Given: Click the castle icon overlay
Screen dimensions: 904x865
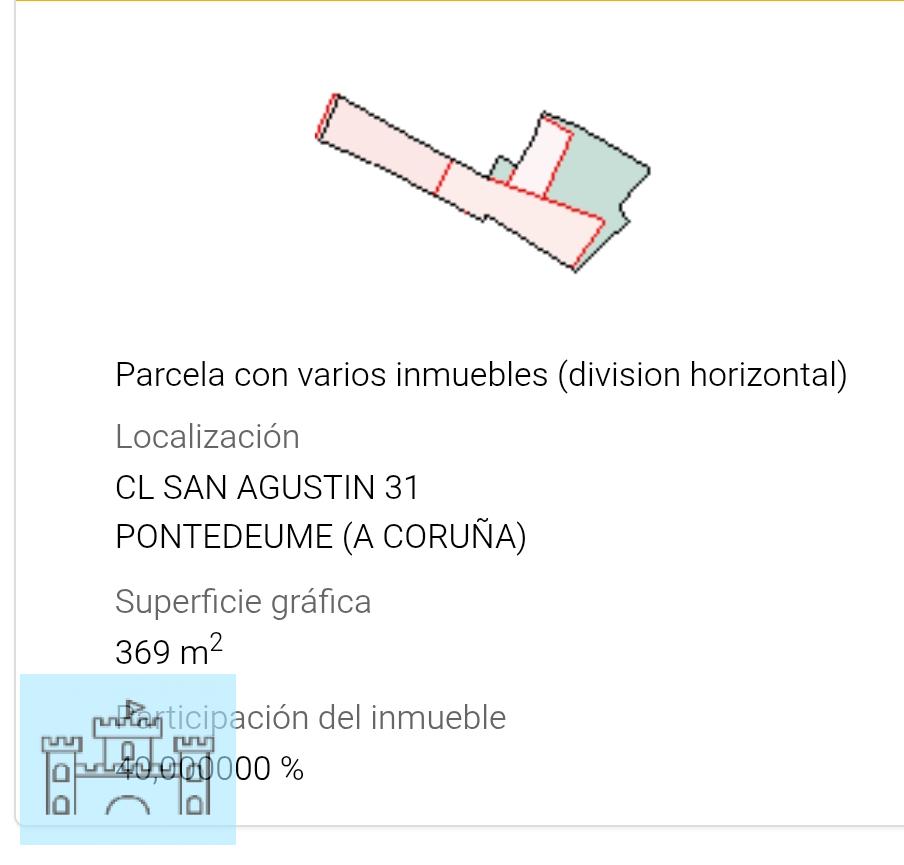Looking at the screenshot, I should click(128, 760).
